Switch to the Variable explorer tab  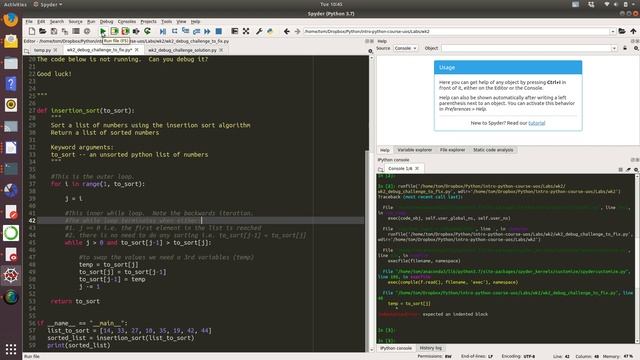[x=415, y=150]
